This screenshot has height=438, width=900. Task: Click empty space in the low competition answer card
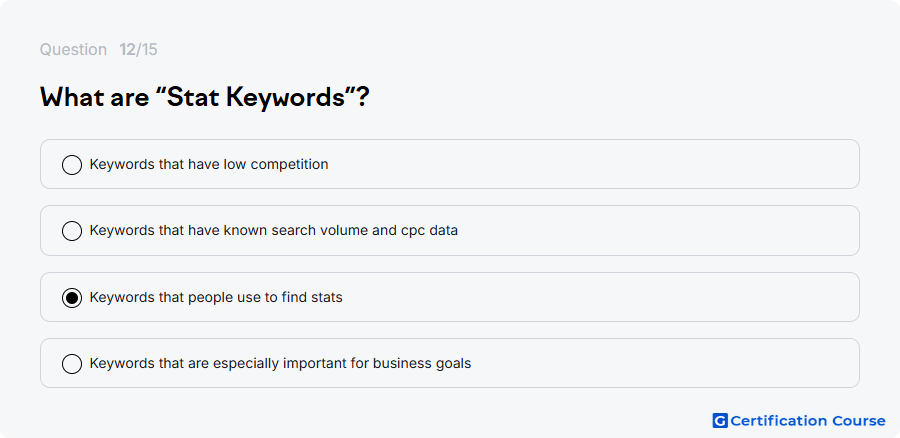(591, 164)
